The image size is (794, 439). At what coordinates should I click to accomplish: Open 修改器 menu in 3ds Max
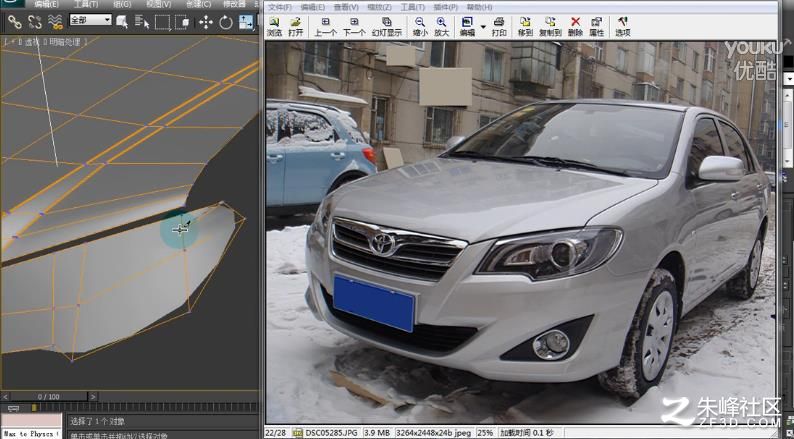point(234,4)
